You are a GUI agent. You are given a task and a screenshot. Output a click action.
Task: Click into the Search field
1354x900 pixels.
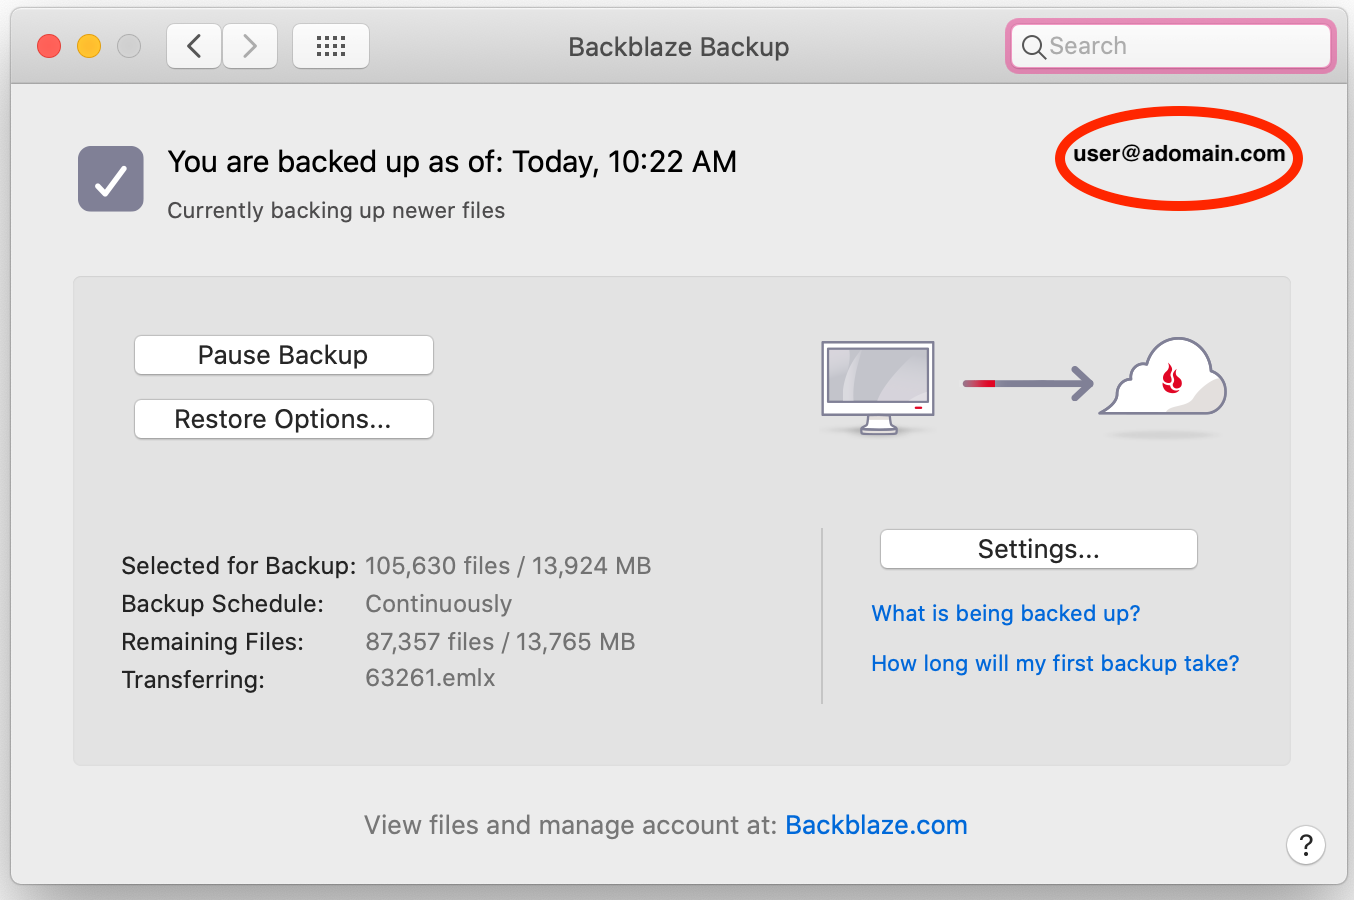pyautogui.click(x=1171, y=46)
